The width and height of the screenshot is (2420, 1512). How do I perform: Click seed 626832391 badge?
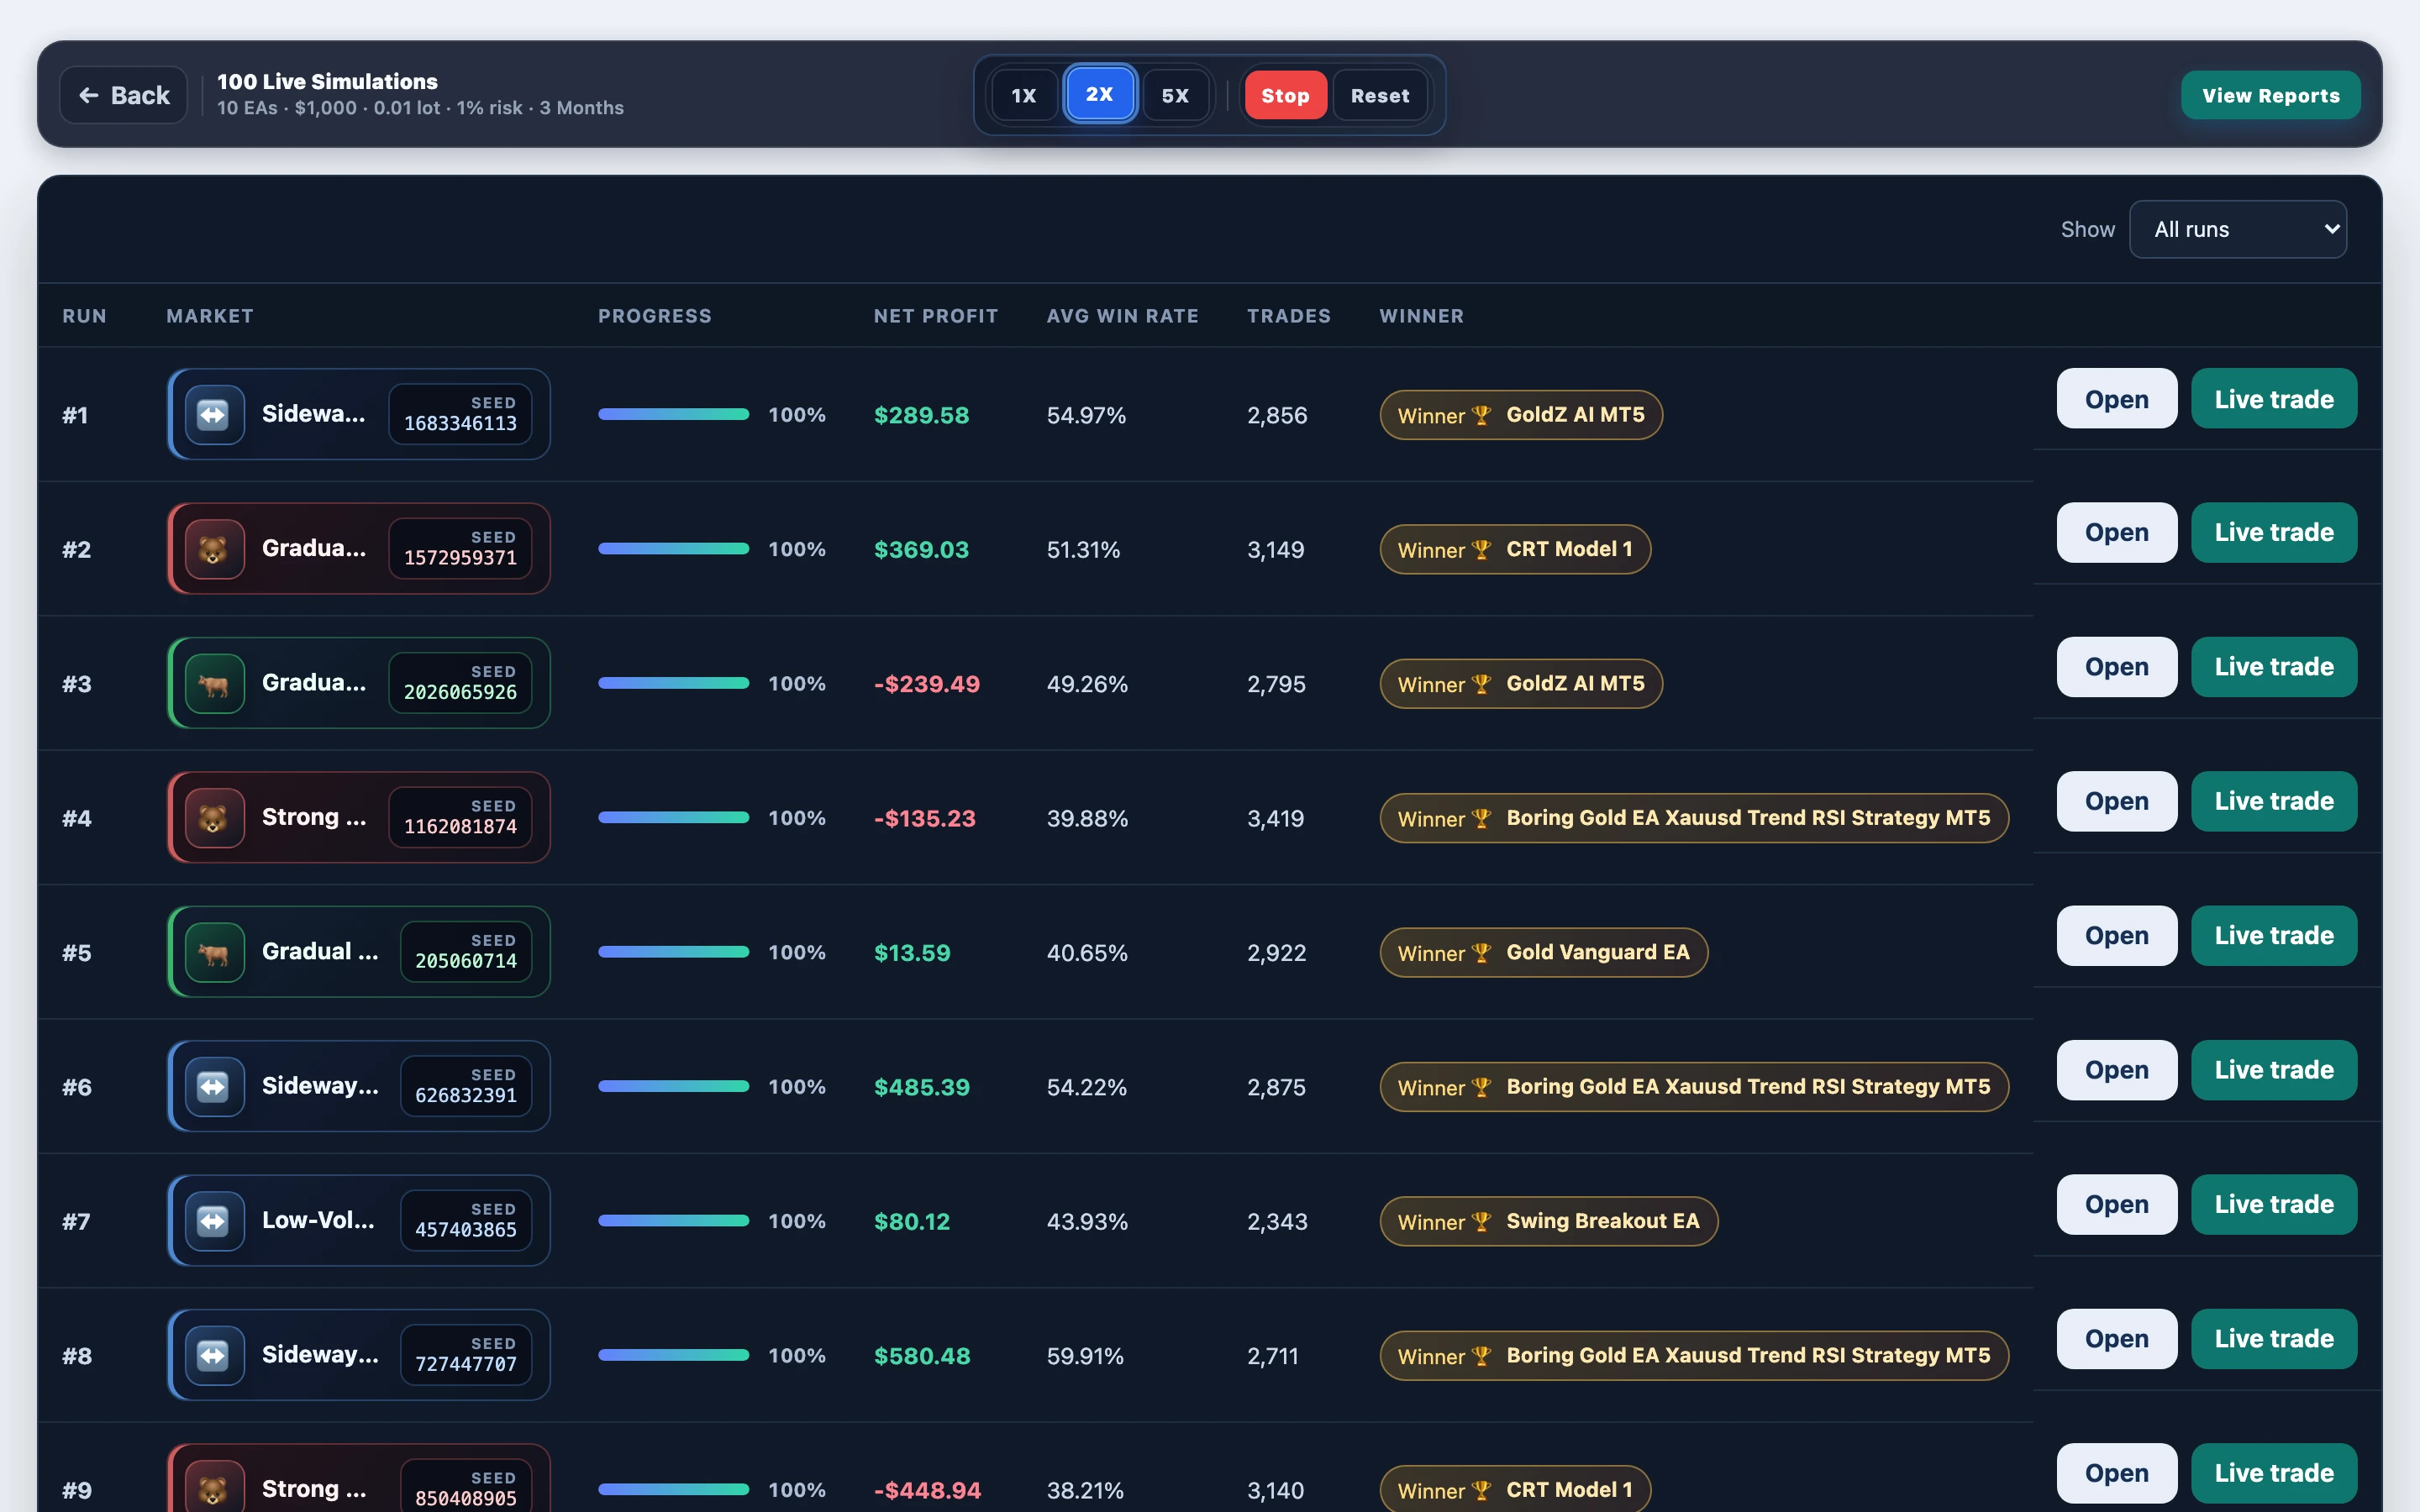[466, 1086]
